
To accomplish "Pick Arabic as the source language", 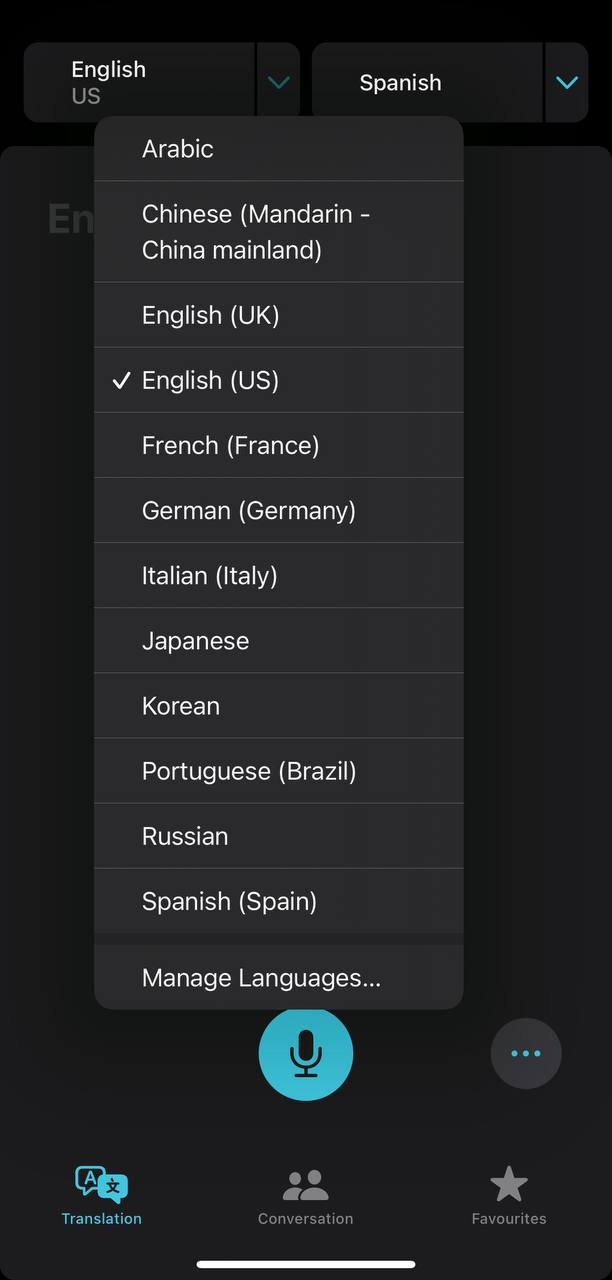I will pos(279,149).
